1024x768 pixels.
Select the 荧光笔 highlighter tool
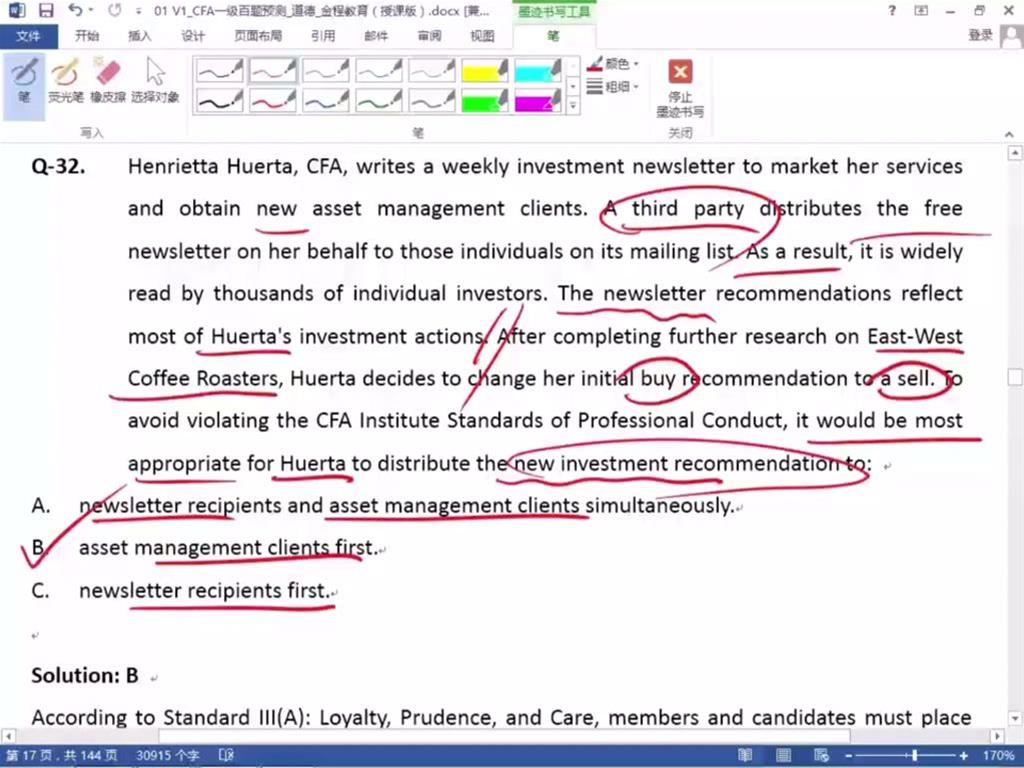[x=65, y=80]
